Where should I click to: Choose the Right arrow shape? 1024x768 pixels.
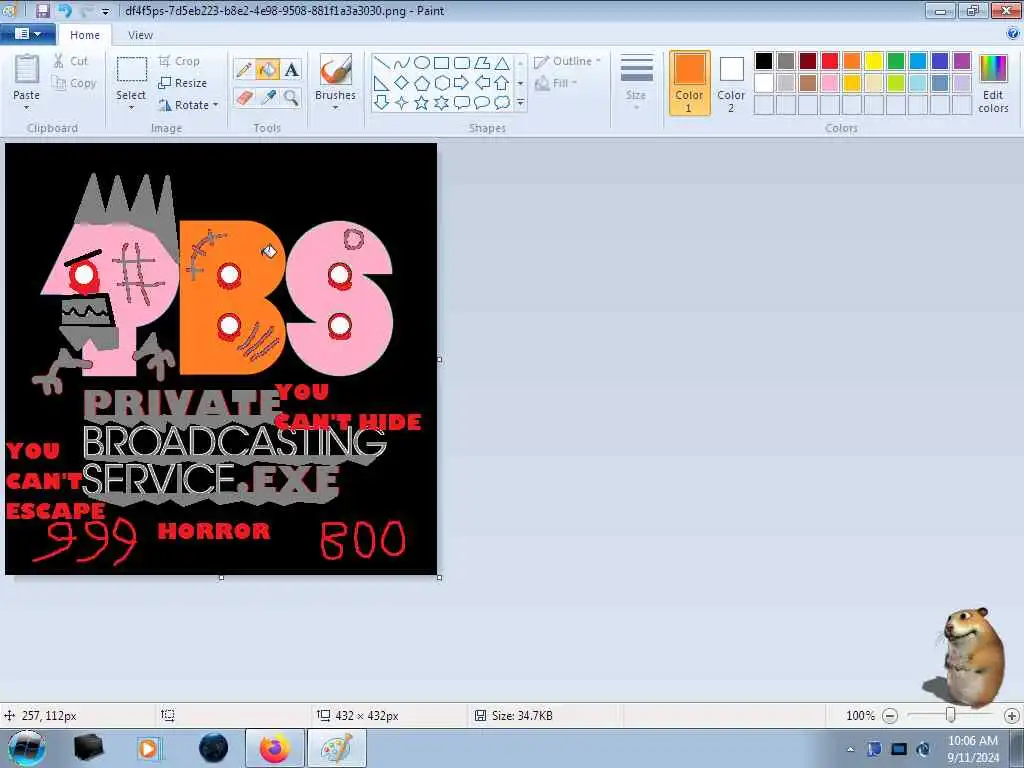462,83
